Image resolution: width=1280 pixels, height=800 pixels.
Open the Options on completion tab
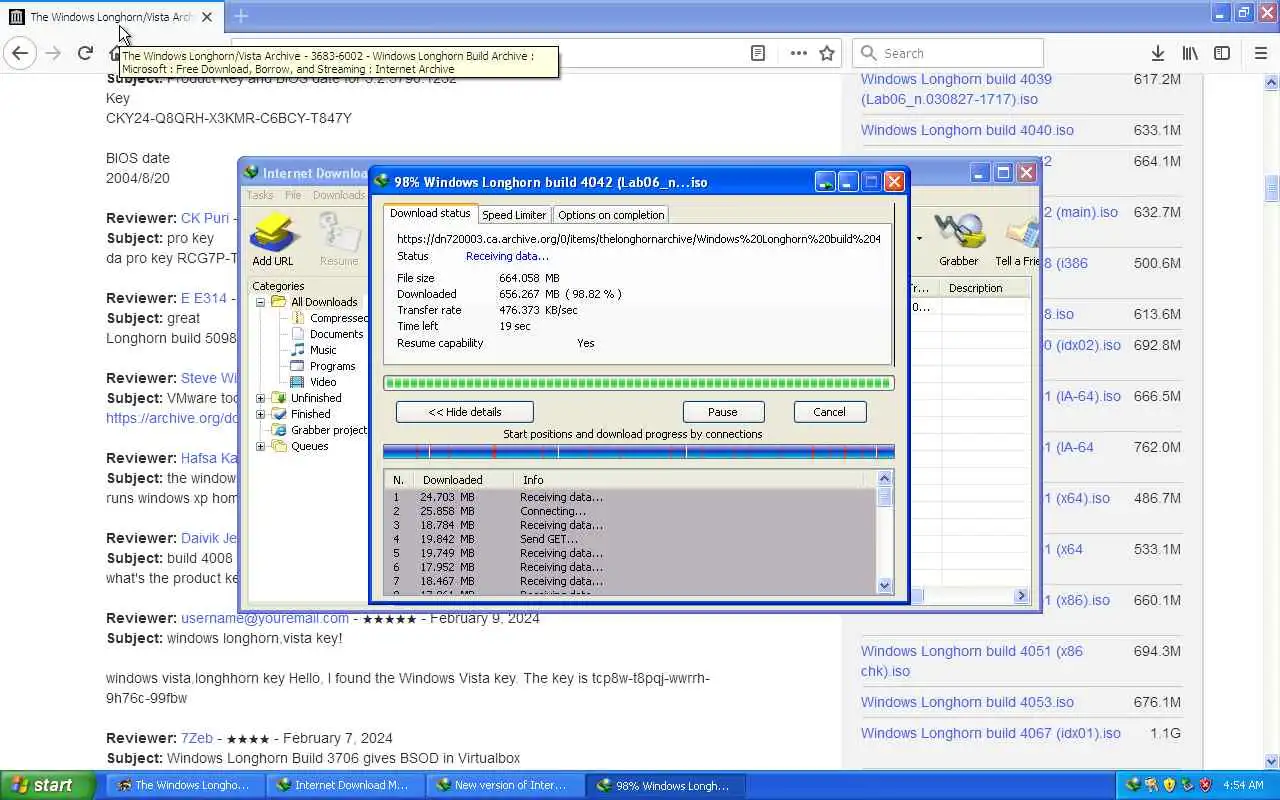(x=611, y=214)
